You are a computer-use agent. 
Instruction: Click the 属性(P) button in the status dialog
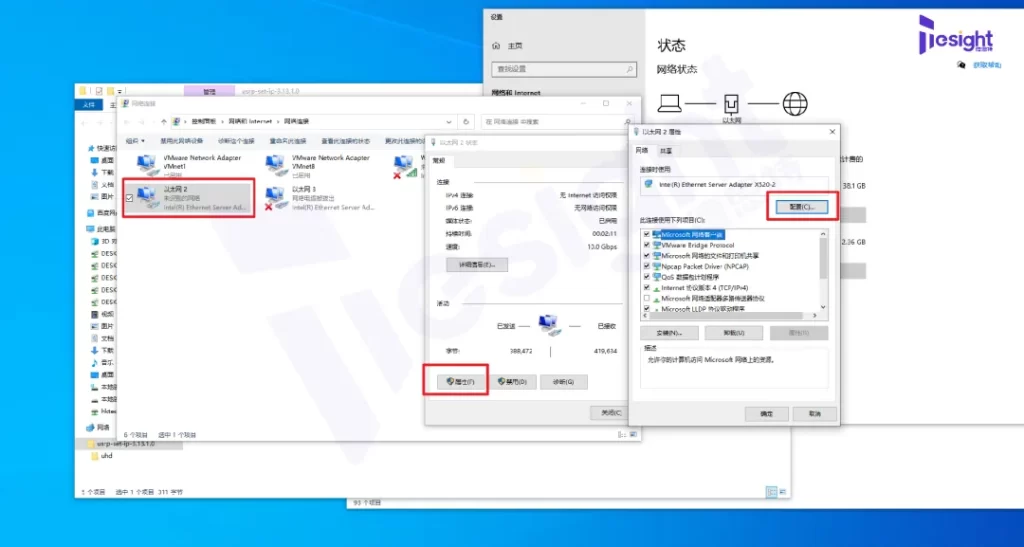tap(459, 382)
